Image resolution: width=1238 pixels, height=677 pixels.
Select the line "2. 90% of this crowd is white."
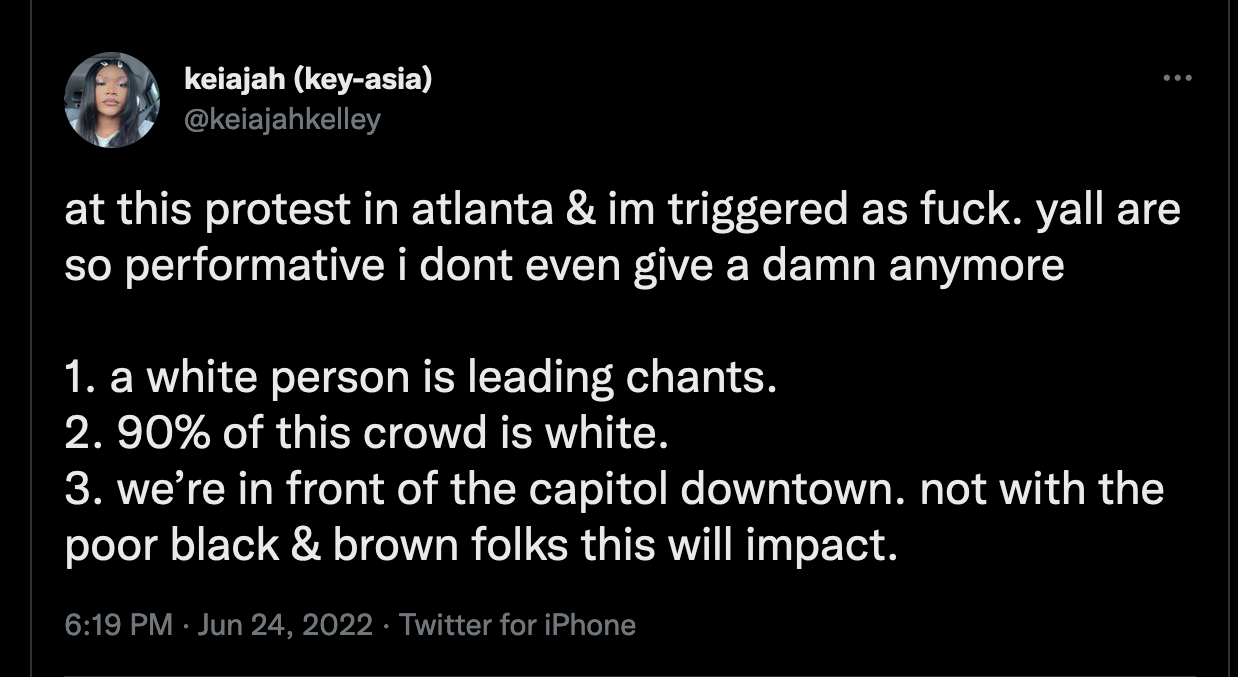(x=365, y=435)
